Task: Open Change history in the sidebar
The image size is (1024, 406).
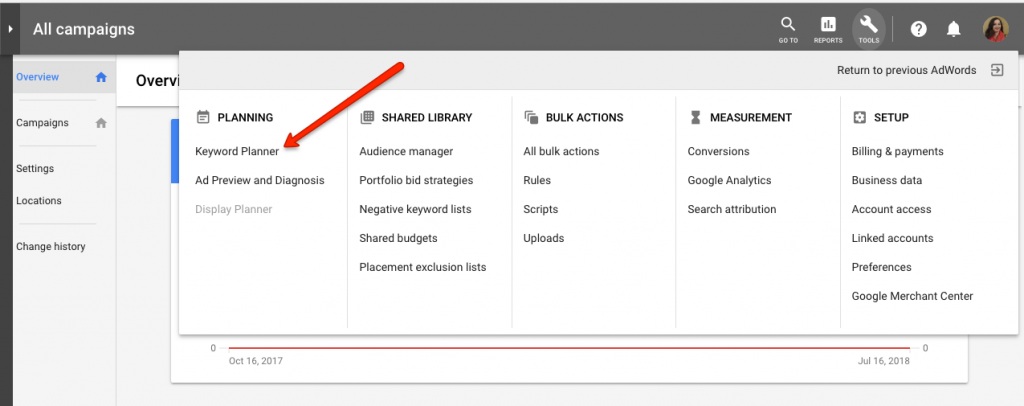Action: [x=51, y=247]
